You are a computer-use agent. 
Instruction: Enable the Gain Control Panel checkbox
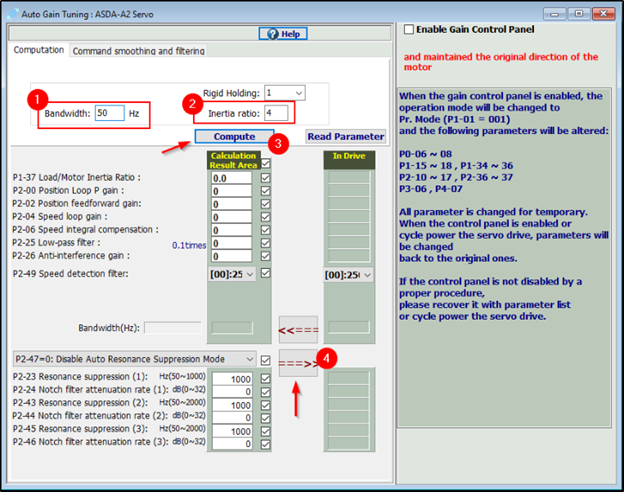point(409,30)
